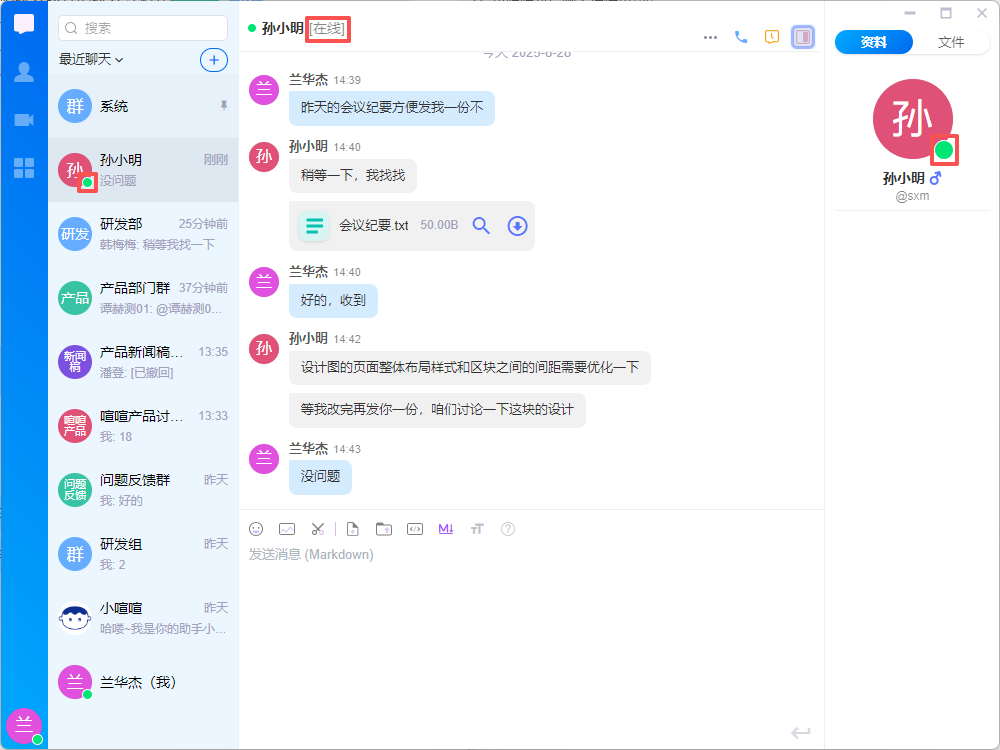1000x750 pixels.
Task: Download the 会议纪要.txt file
Action: click(x=517, y=226)
